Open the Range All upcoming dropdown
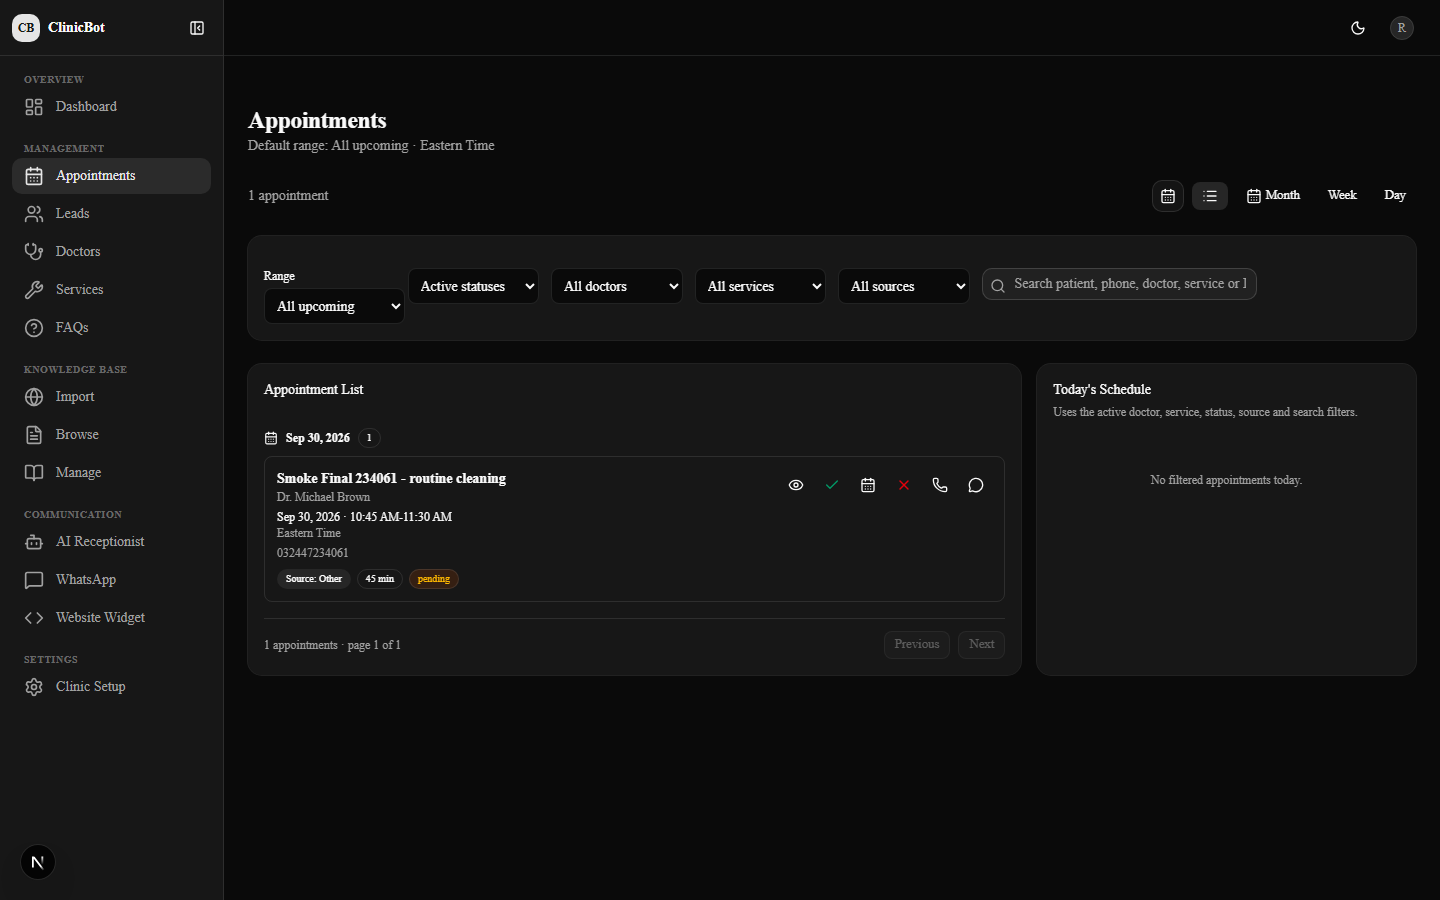1440x900 pixels. pos(334,306)
